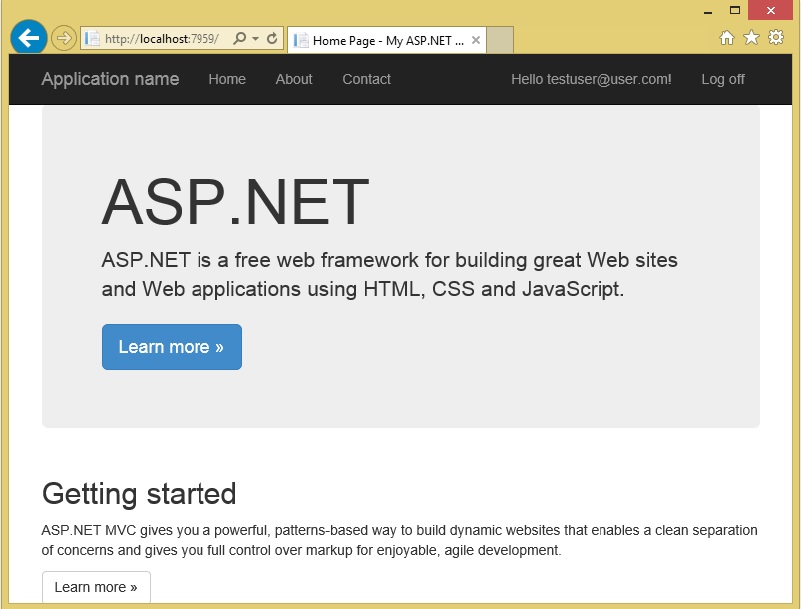The height and width of the screenshot is (609, 801).
Task: Click the page icon in the address bar
Action: [x=92, y=39]
